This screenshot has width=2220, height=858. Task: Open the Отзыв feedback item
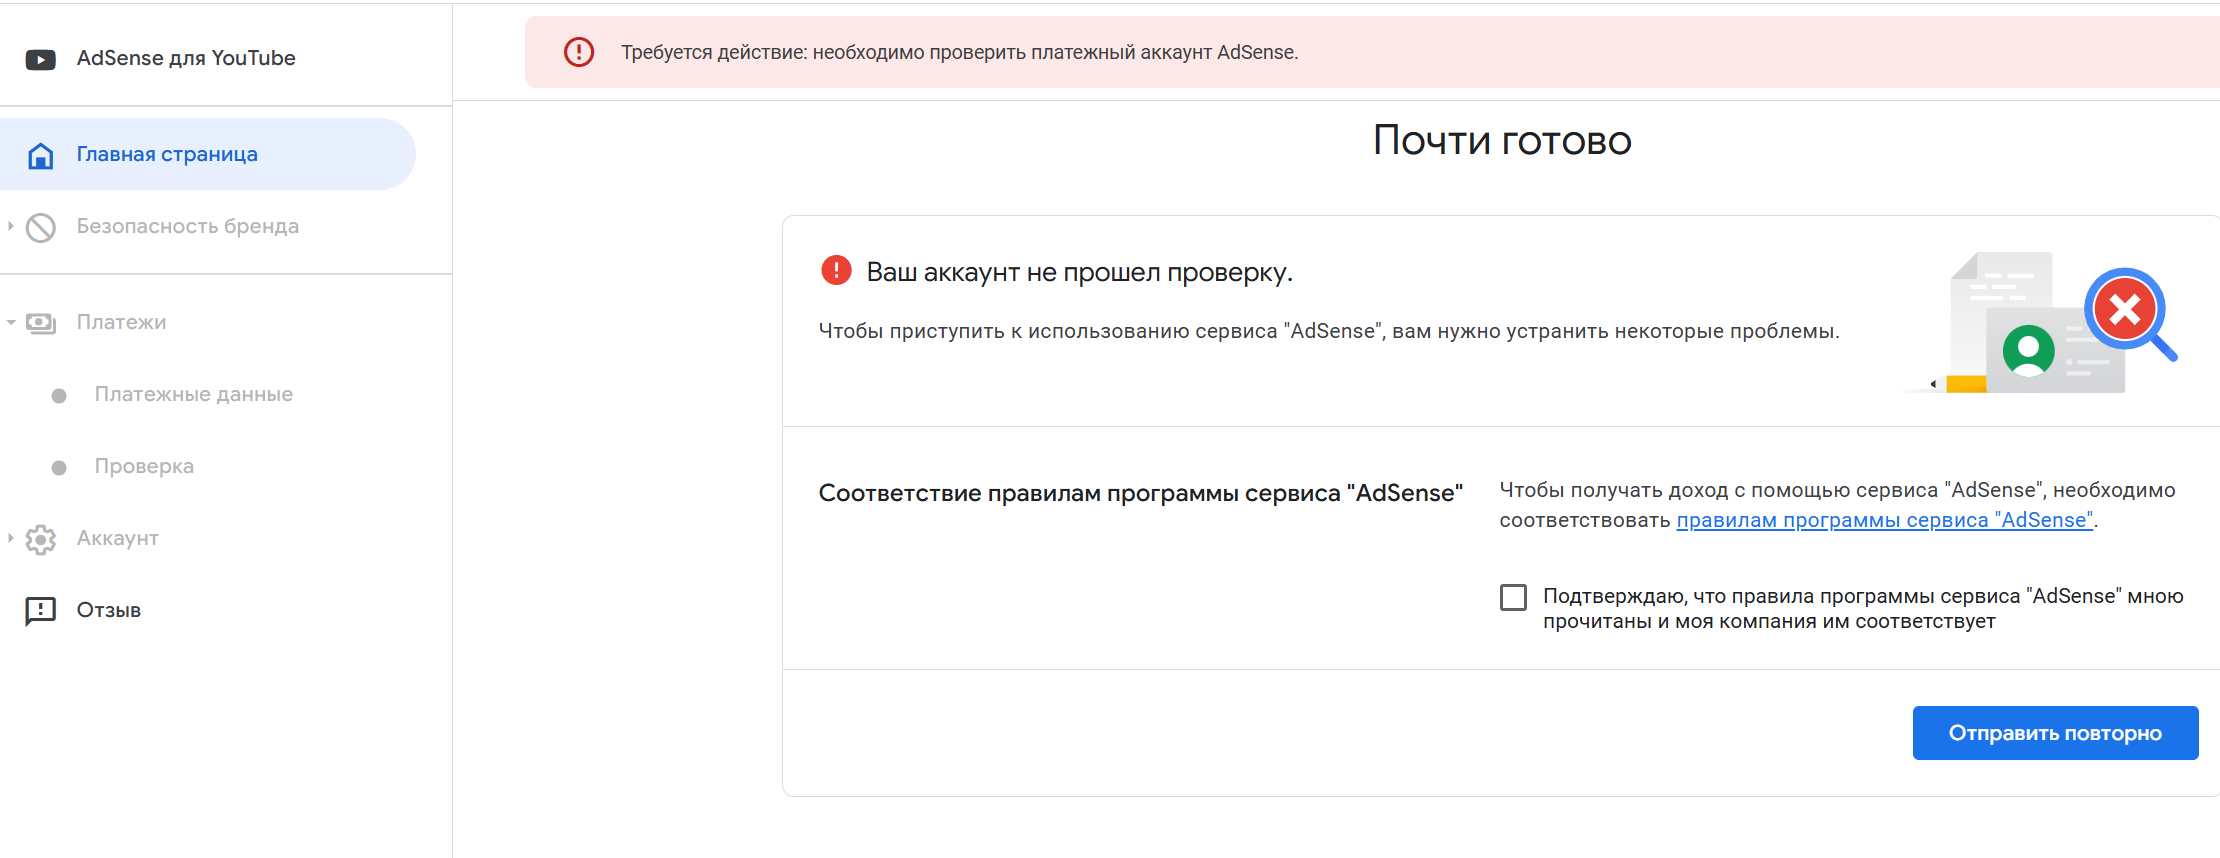(208, 610)
